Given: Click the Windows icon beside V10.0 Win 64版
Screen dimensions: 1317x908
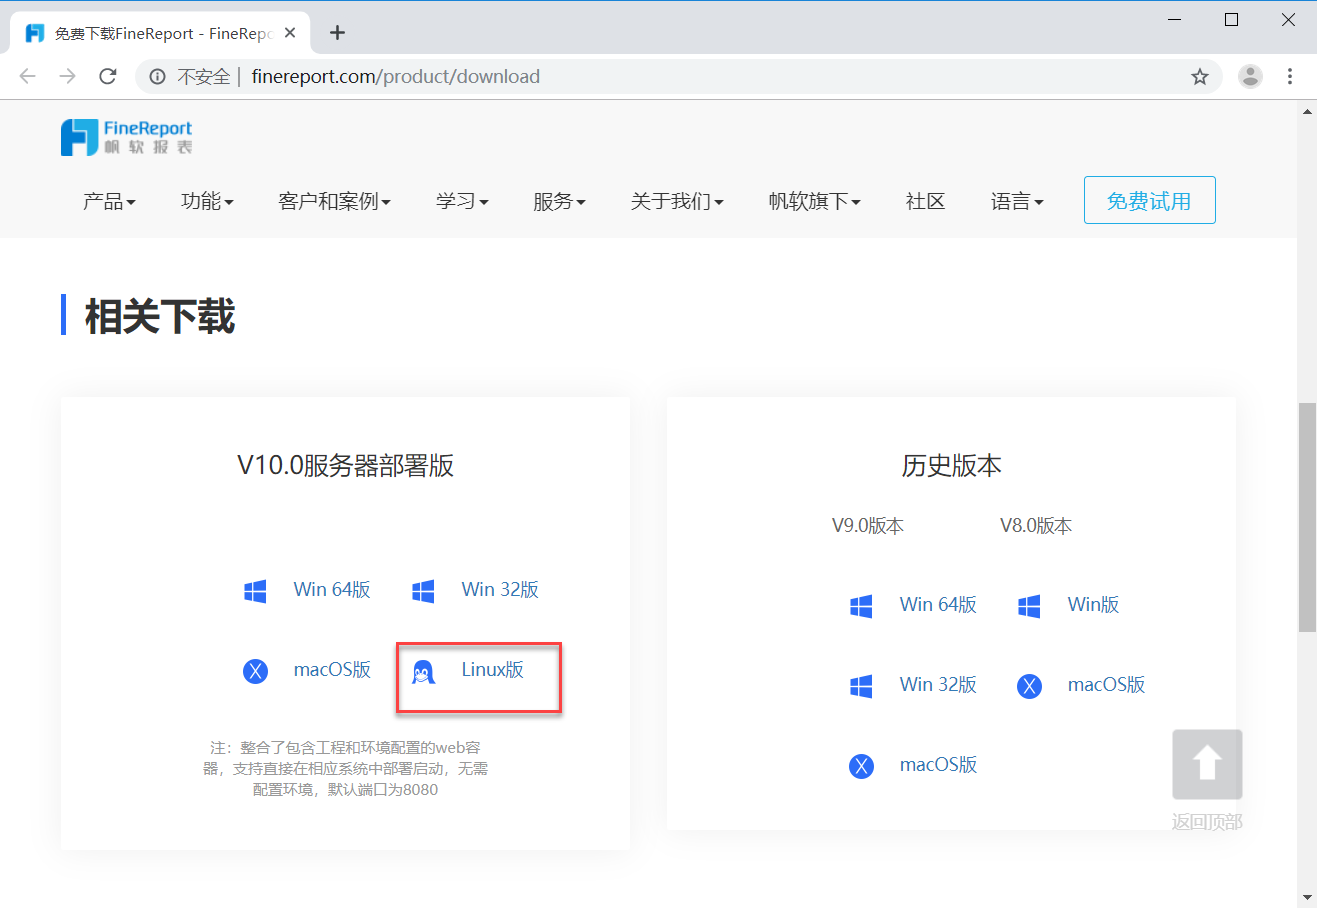Looking at the screenshot, I should point(255,591).
